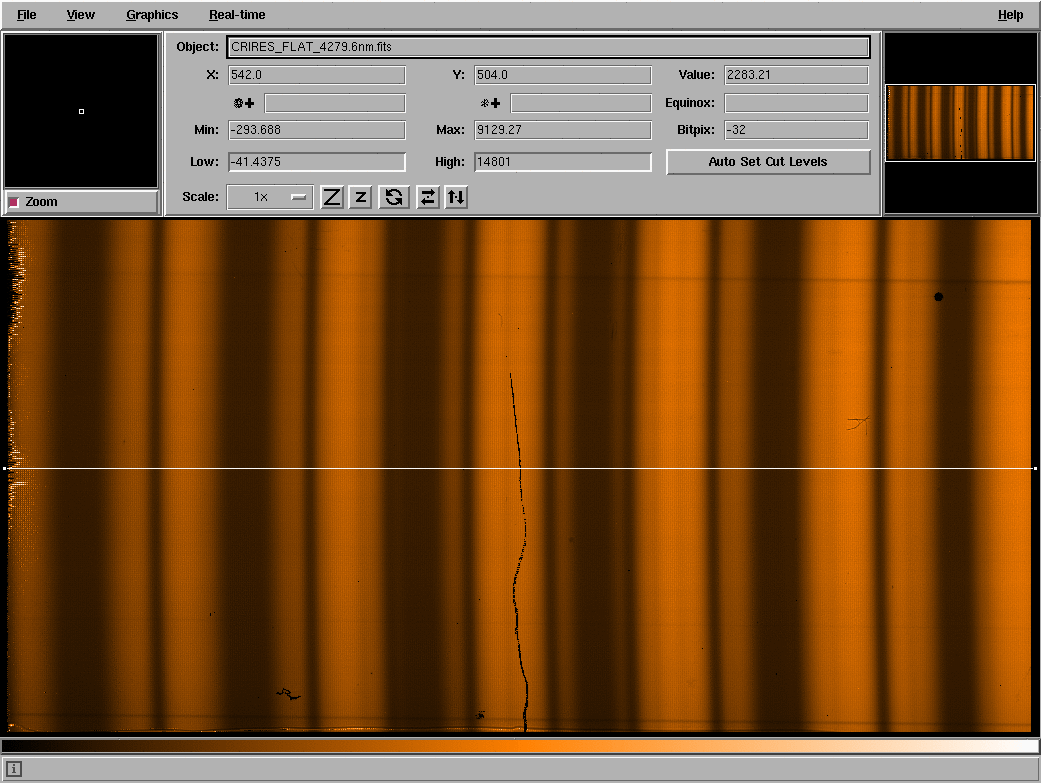The height and width of the screenshot is (783, 1041).
Task: Click the rotate image icon
Action: coord(394,197)
